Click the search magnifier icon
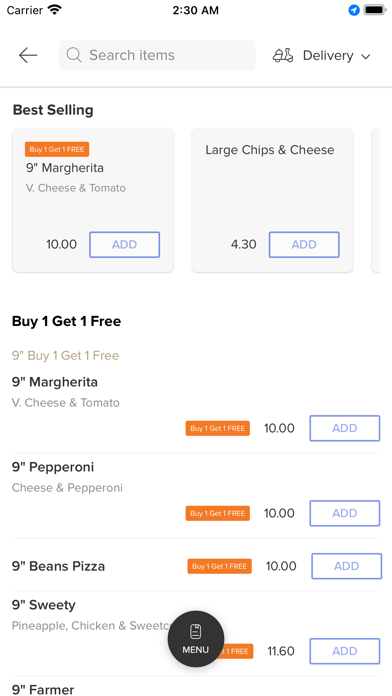Image resolution: width=392 pixels, height=696 pixels. [74, 55]
